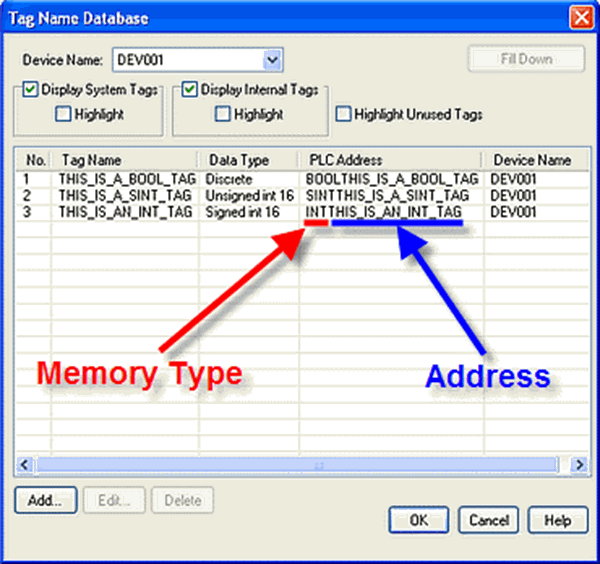The width and height of the screenshot is (600, 564).
Task: Click the Device Name column header
Action: pyautogui.click(x=530, y=160)
